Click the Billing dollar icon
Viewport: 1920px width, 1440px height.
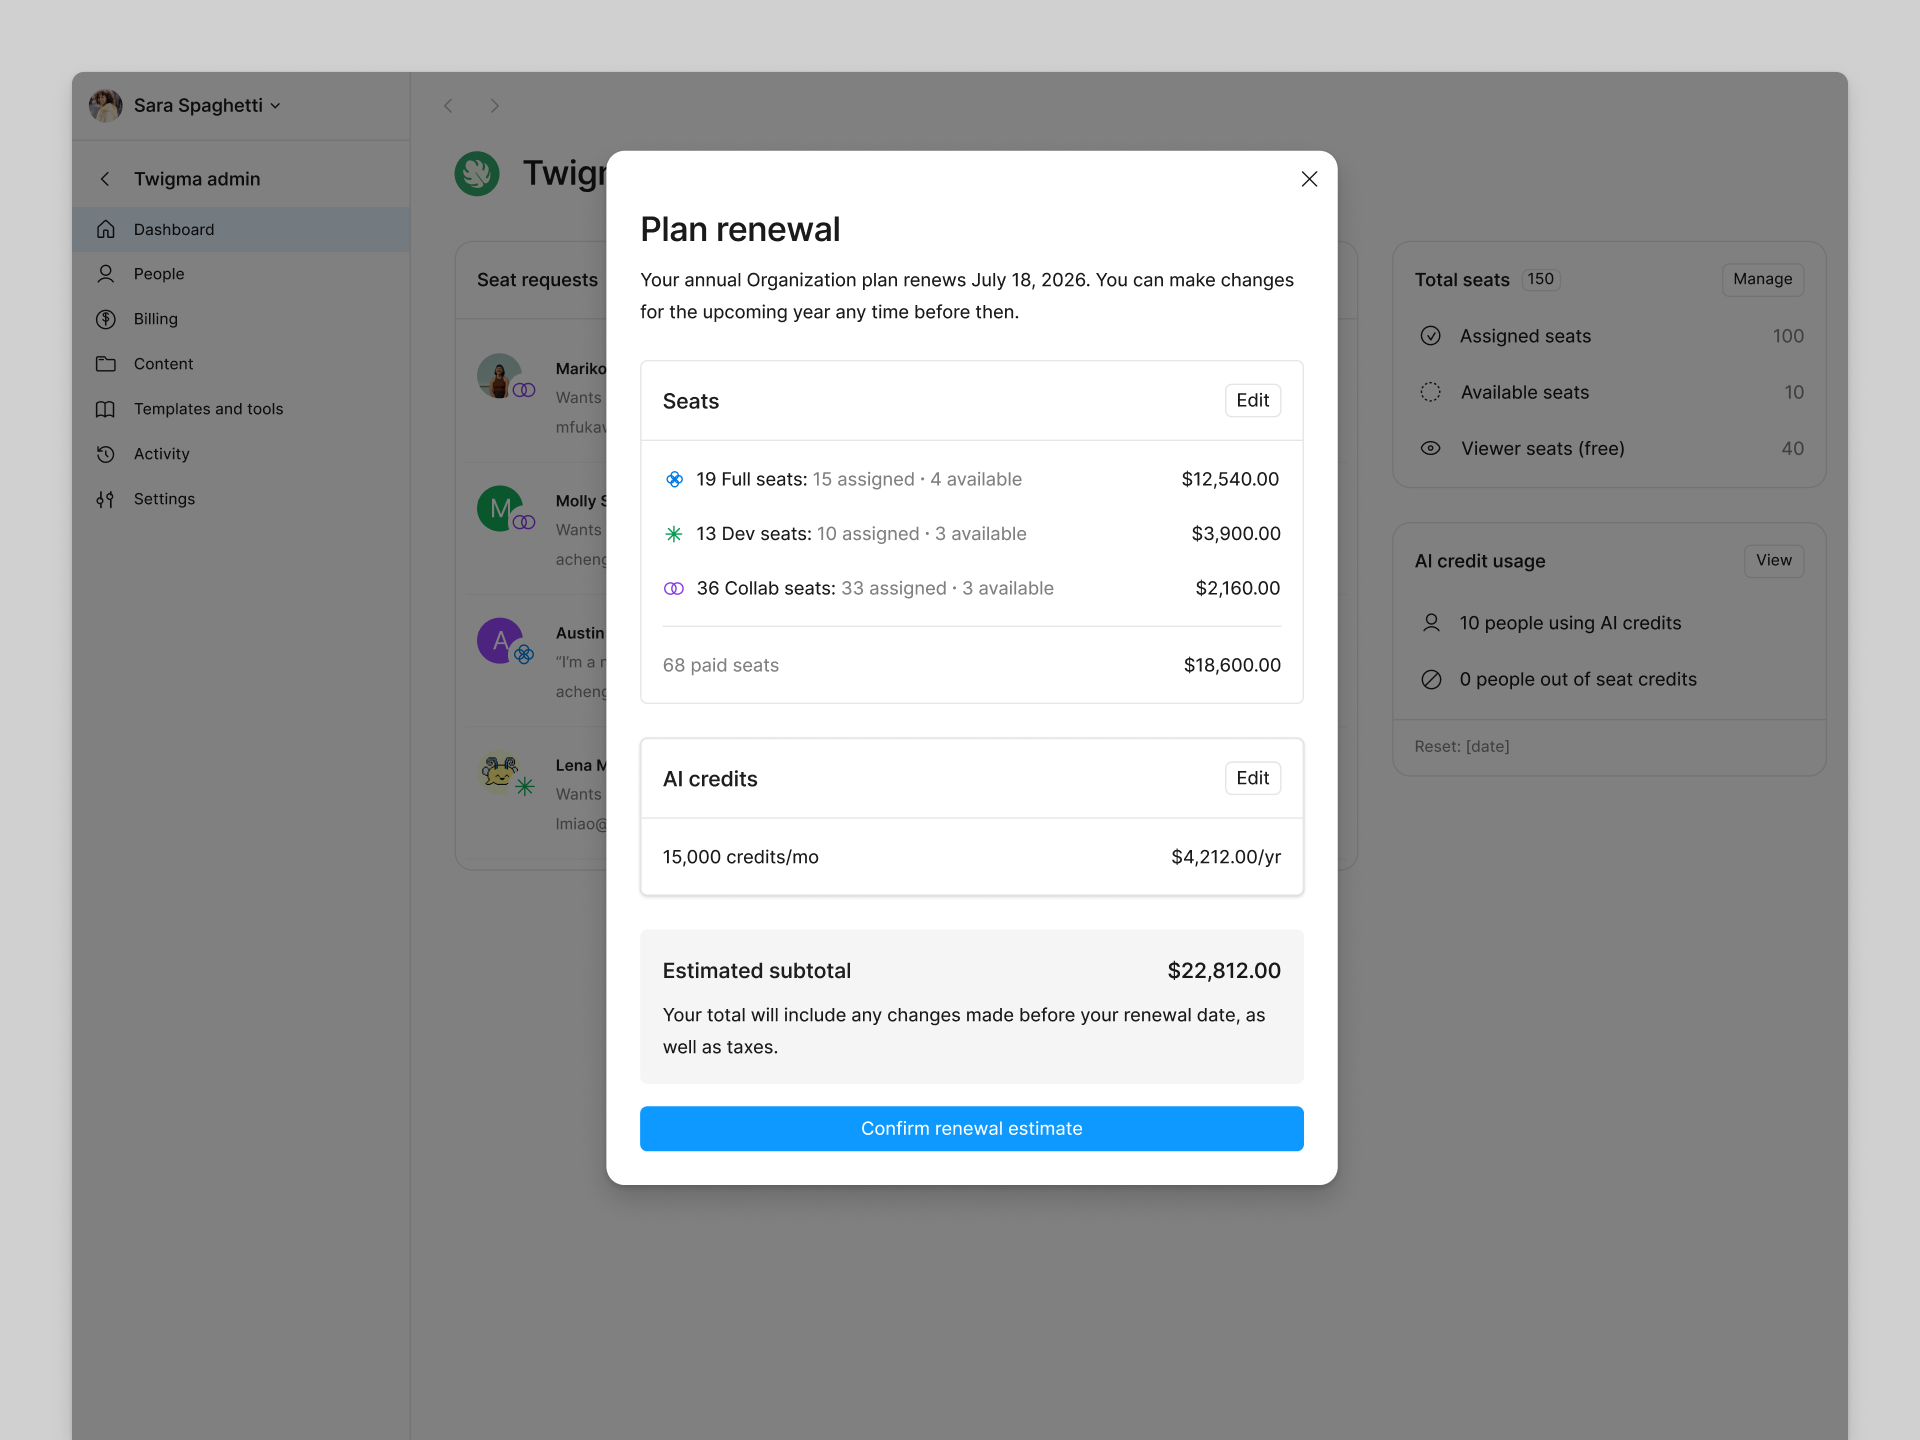tap(106, 319)
